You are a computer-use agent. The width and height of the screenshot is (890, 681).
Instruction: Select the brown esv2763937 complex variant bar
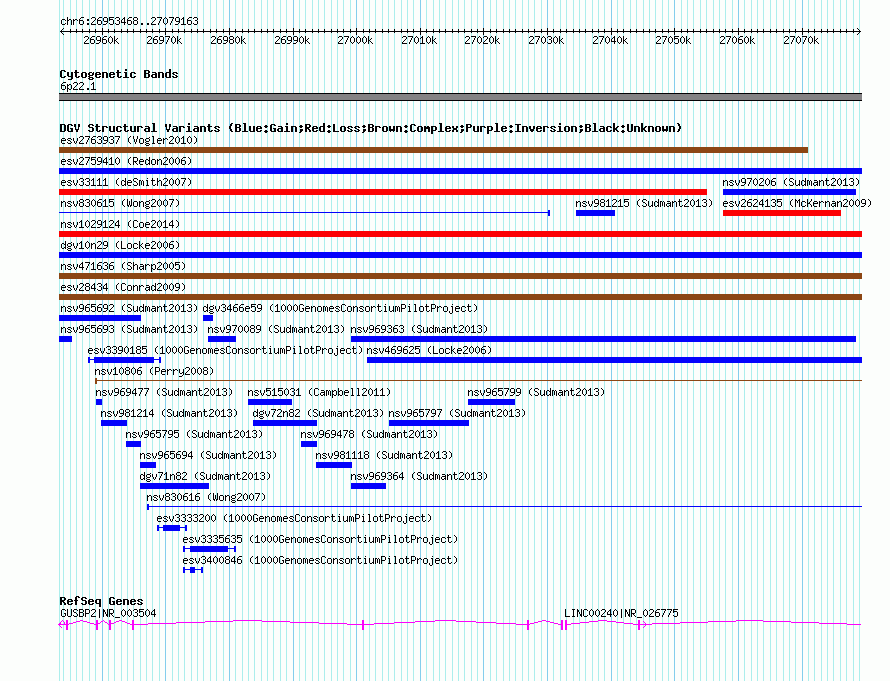coord(433,150)
